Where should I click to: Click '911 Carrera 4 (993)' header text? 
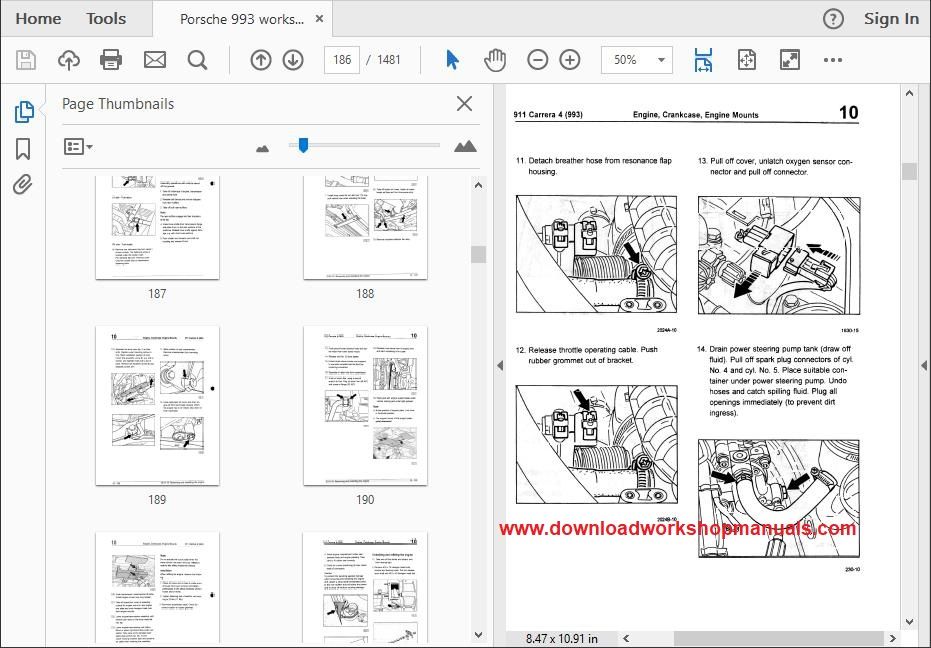pos(548,115)
